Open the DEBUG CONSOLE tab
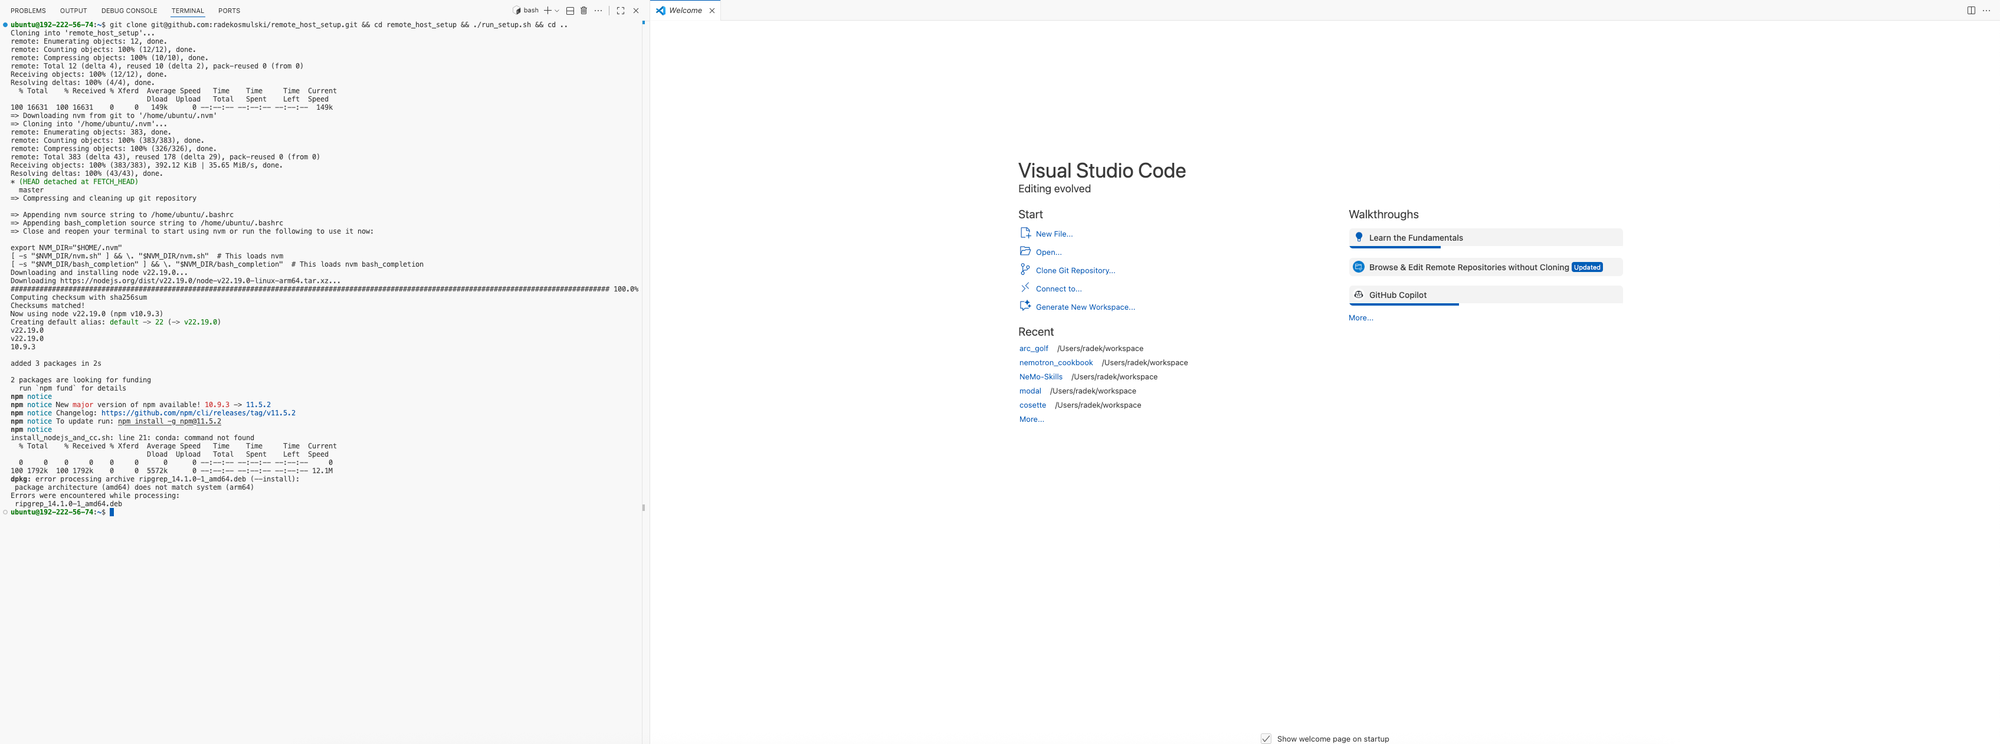 pos(129,11)
